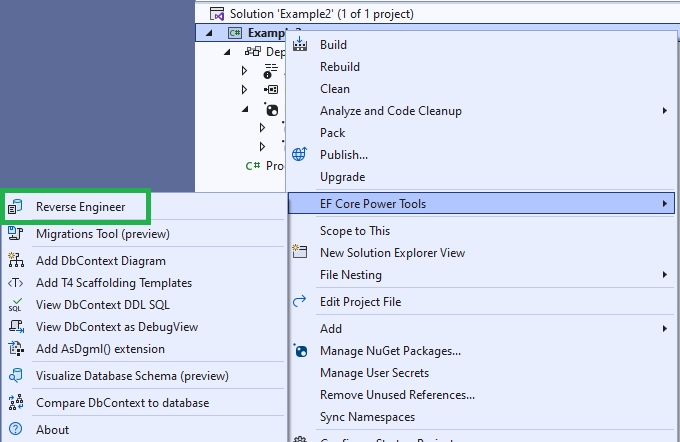Click the Visualize Database Schema icon
Image resolution: width=680 pixels, height=442 pixels.
(x=15, y=376)
